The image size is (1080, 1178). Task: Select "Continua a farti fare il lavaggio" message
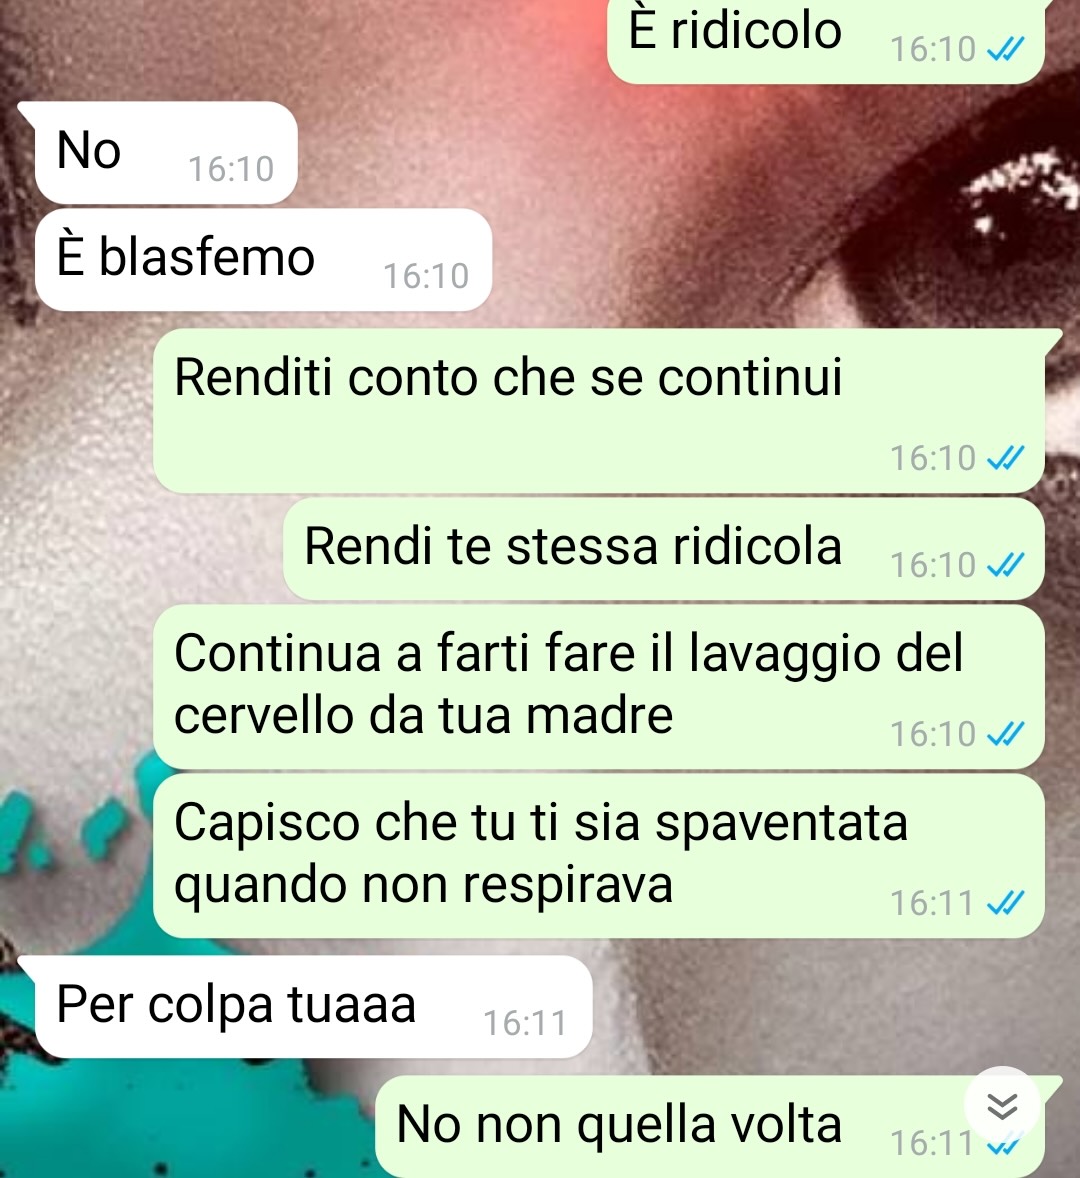(599, 687)
